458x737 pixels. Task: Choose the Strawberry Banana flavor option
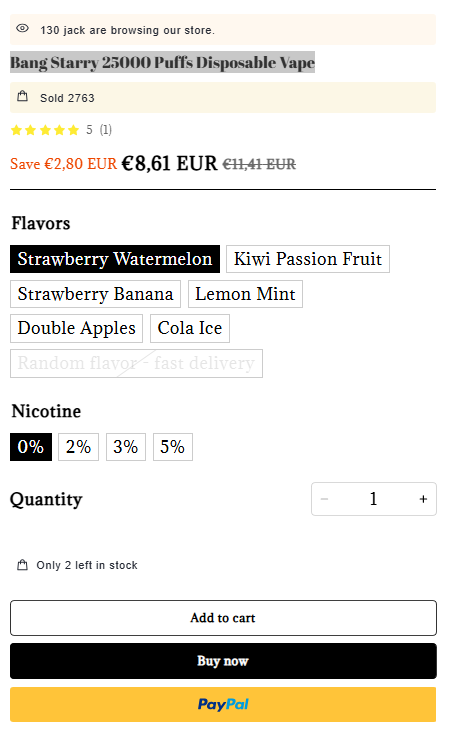pos(95,294)
